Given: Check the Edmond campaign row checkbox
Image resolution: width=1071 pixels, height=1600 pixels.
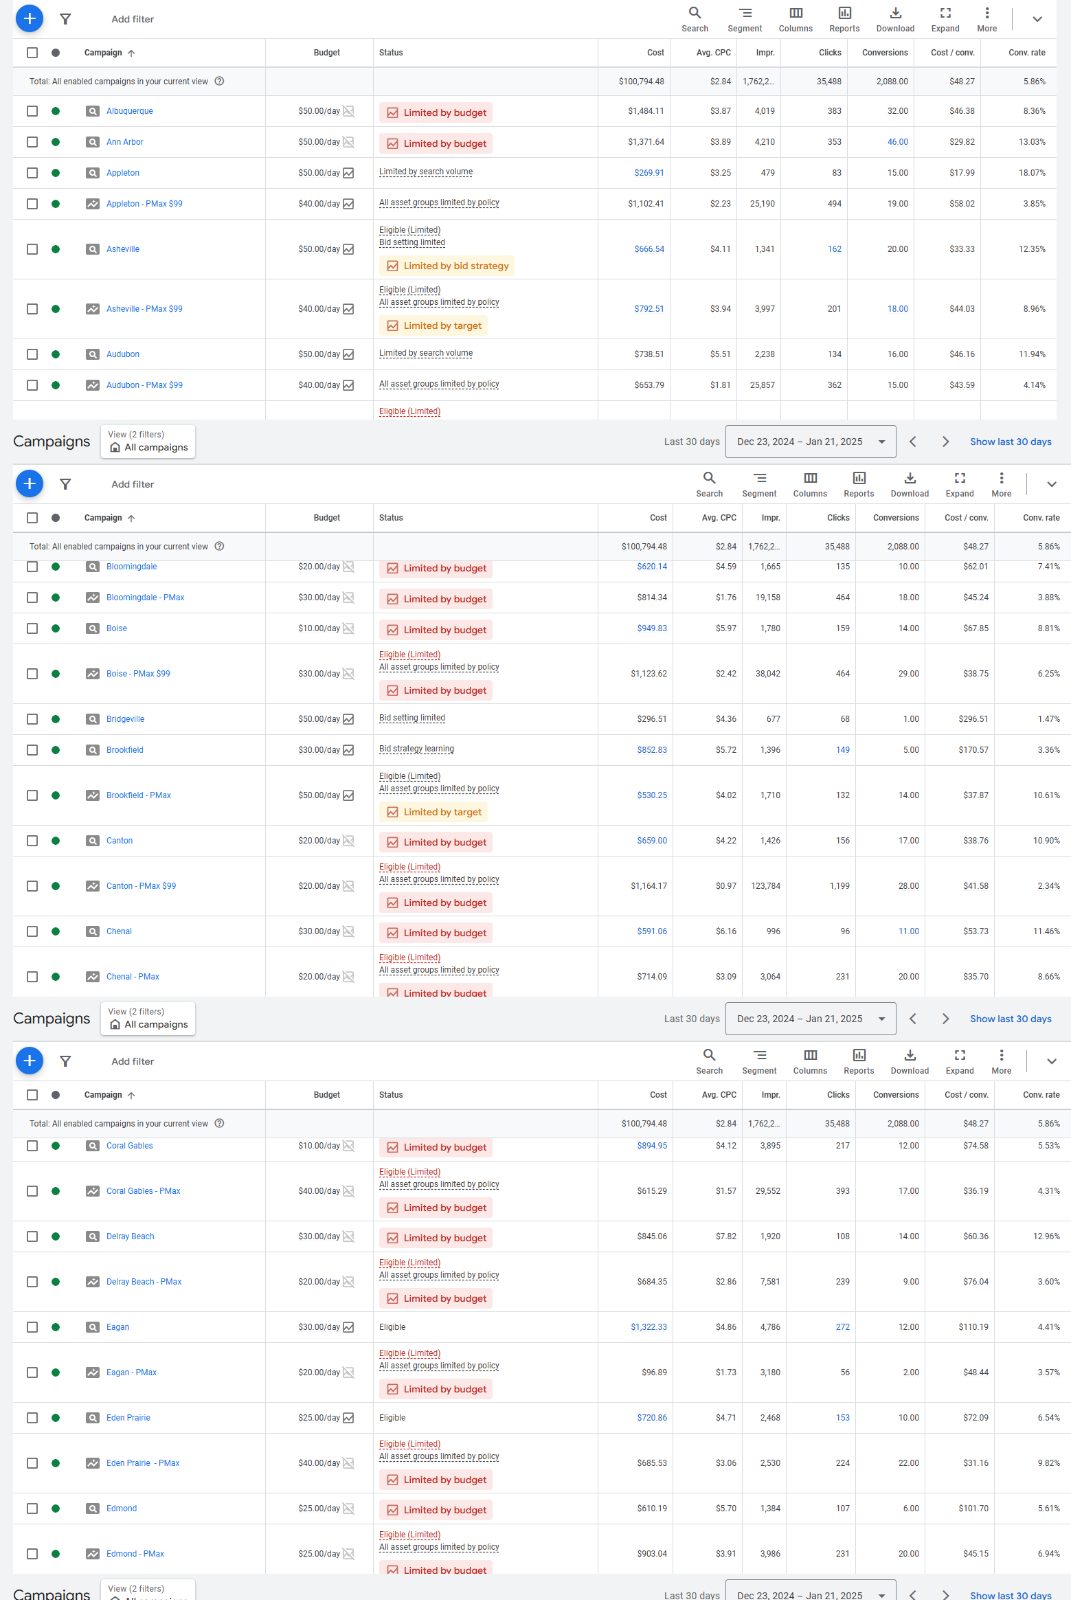Looking at the screenshot, I should pos(32,1508).
